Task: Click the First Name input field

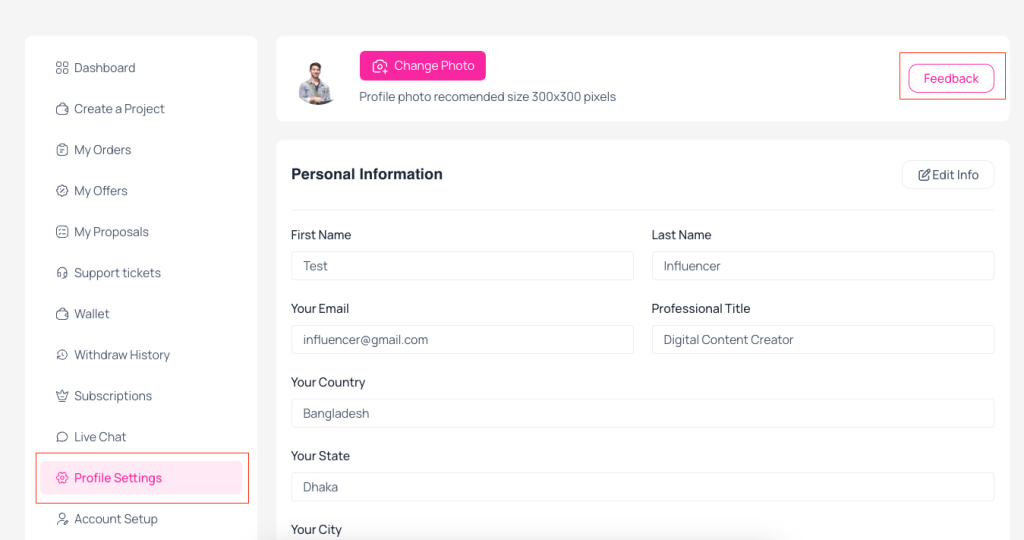Action: click(462, 266)
